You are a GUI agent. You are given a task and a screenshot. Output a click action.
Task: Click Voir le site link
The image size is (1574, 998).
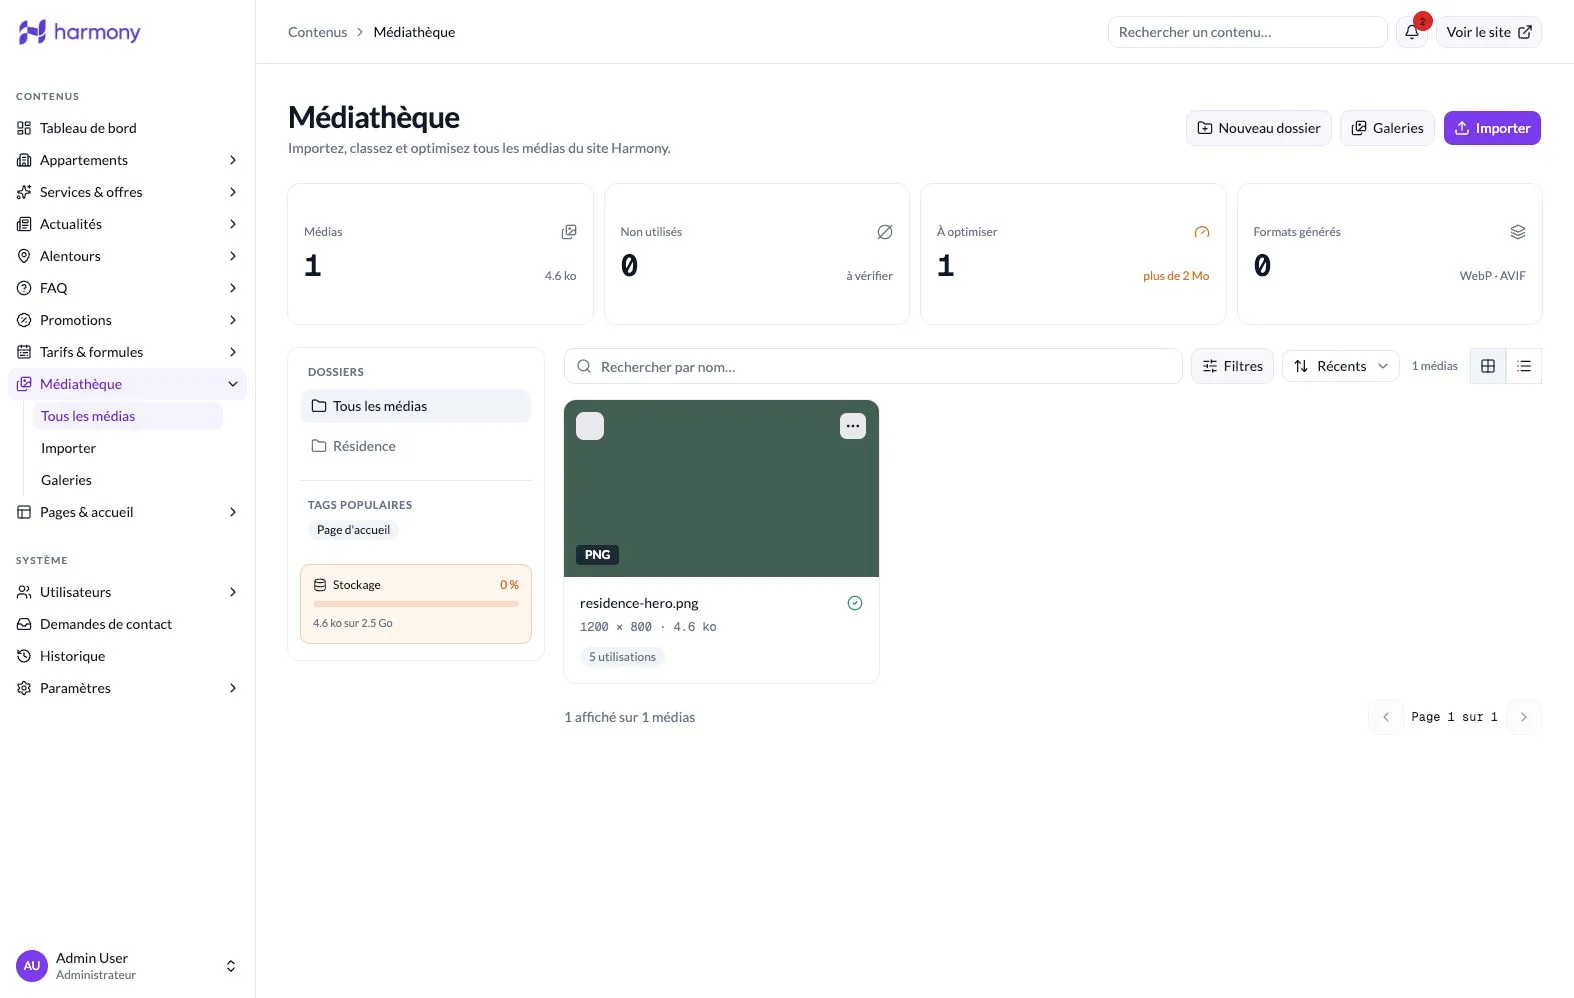(x=1489, y=32)
